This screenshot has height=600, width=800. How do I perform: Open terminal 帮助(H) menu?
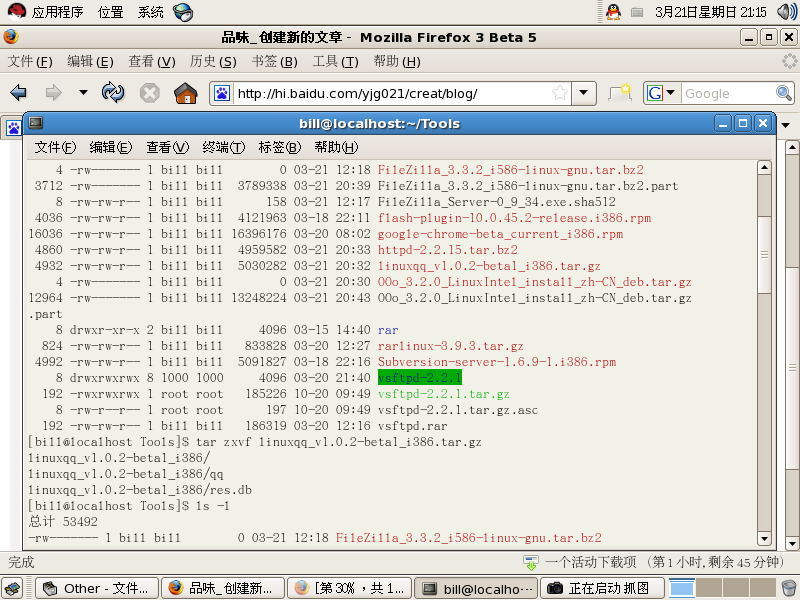[x=336, y=147]
